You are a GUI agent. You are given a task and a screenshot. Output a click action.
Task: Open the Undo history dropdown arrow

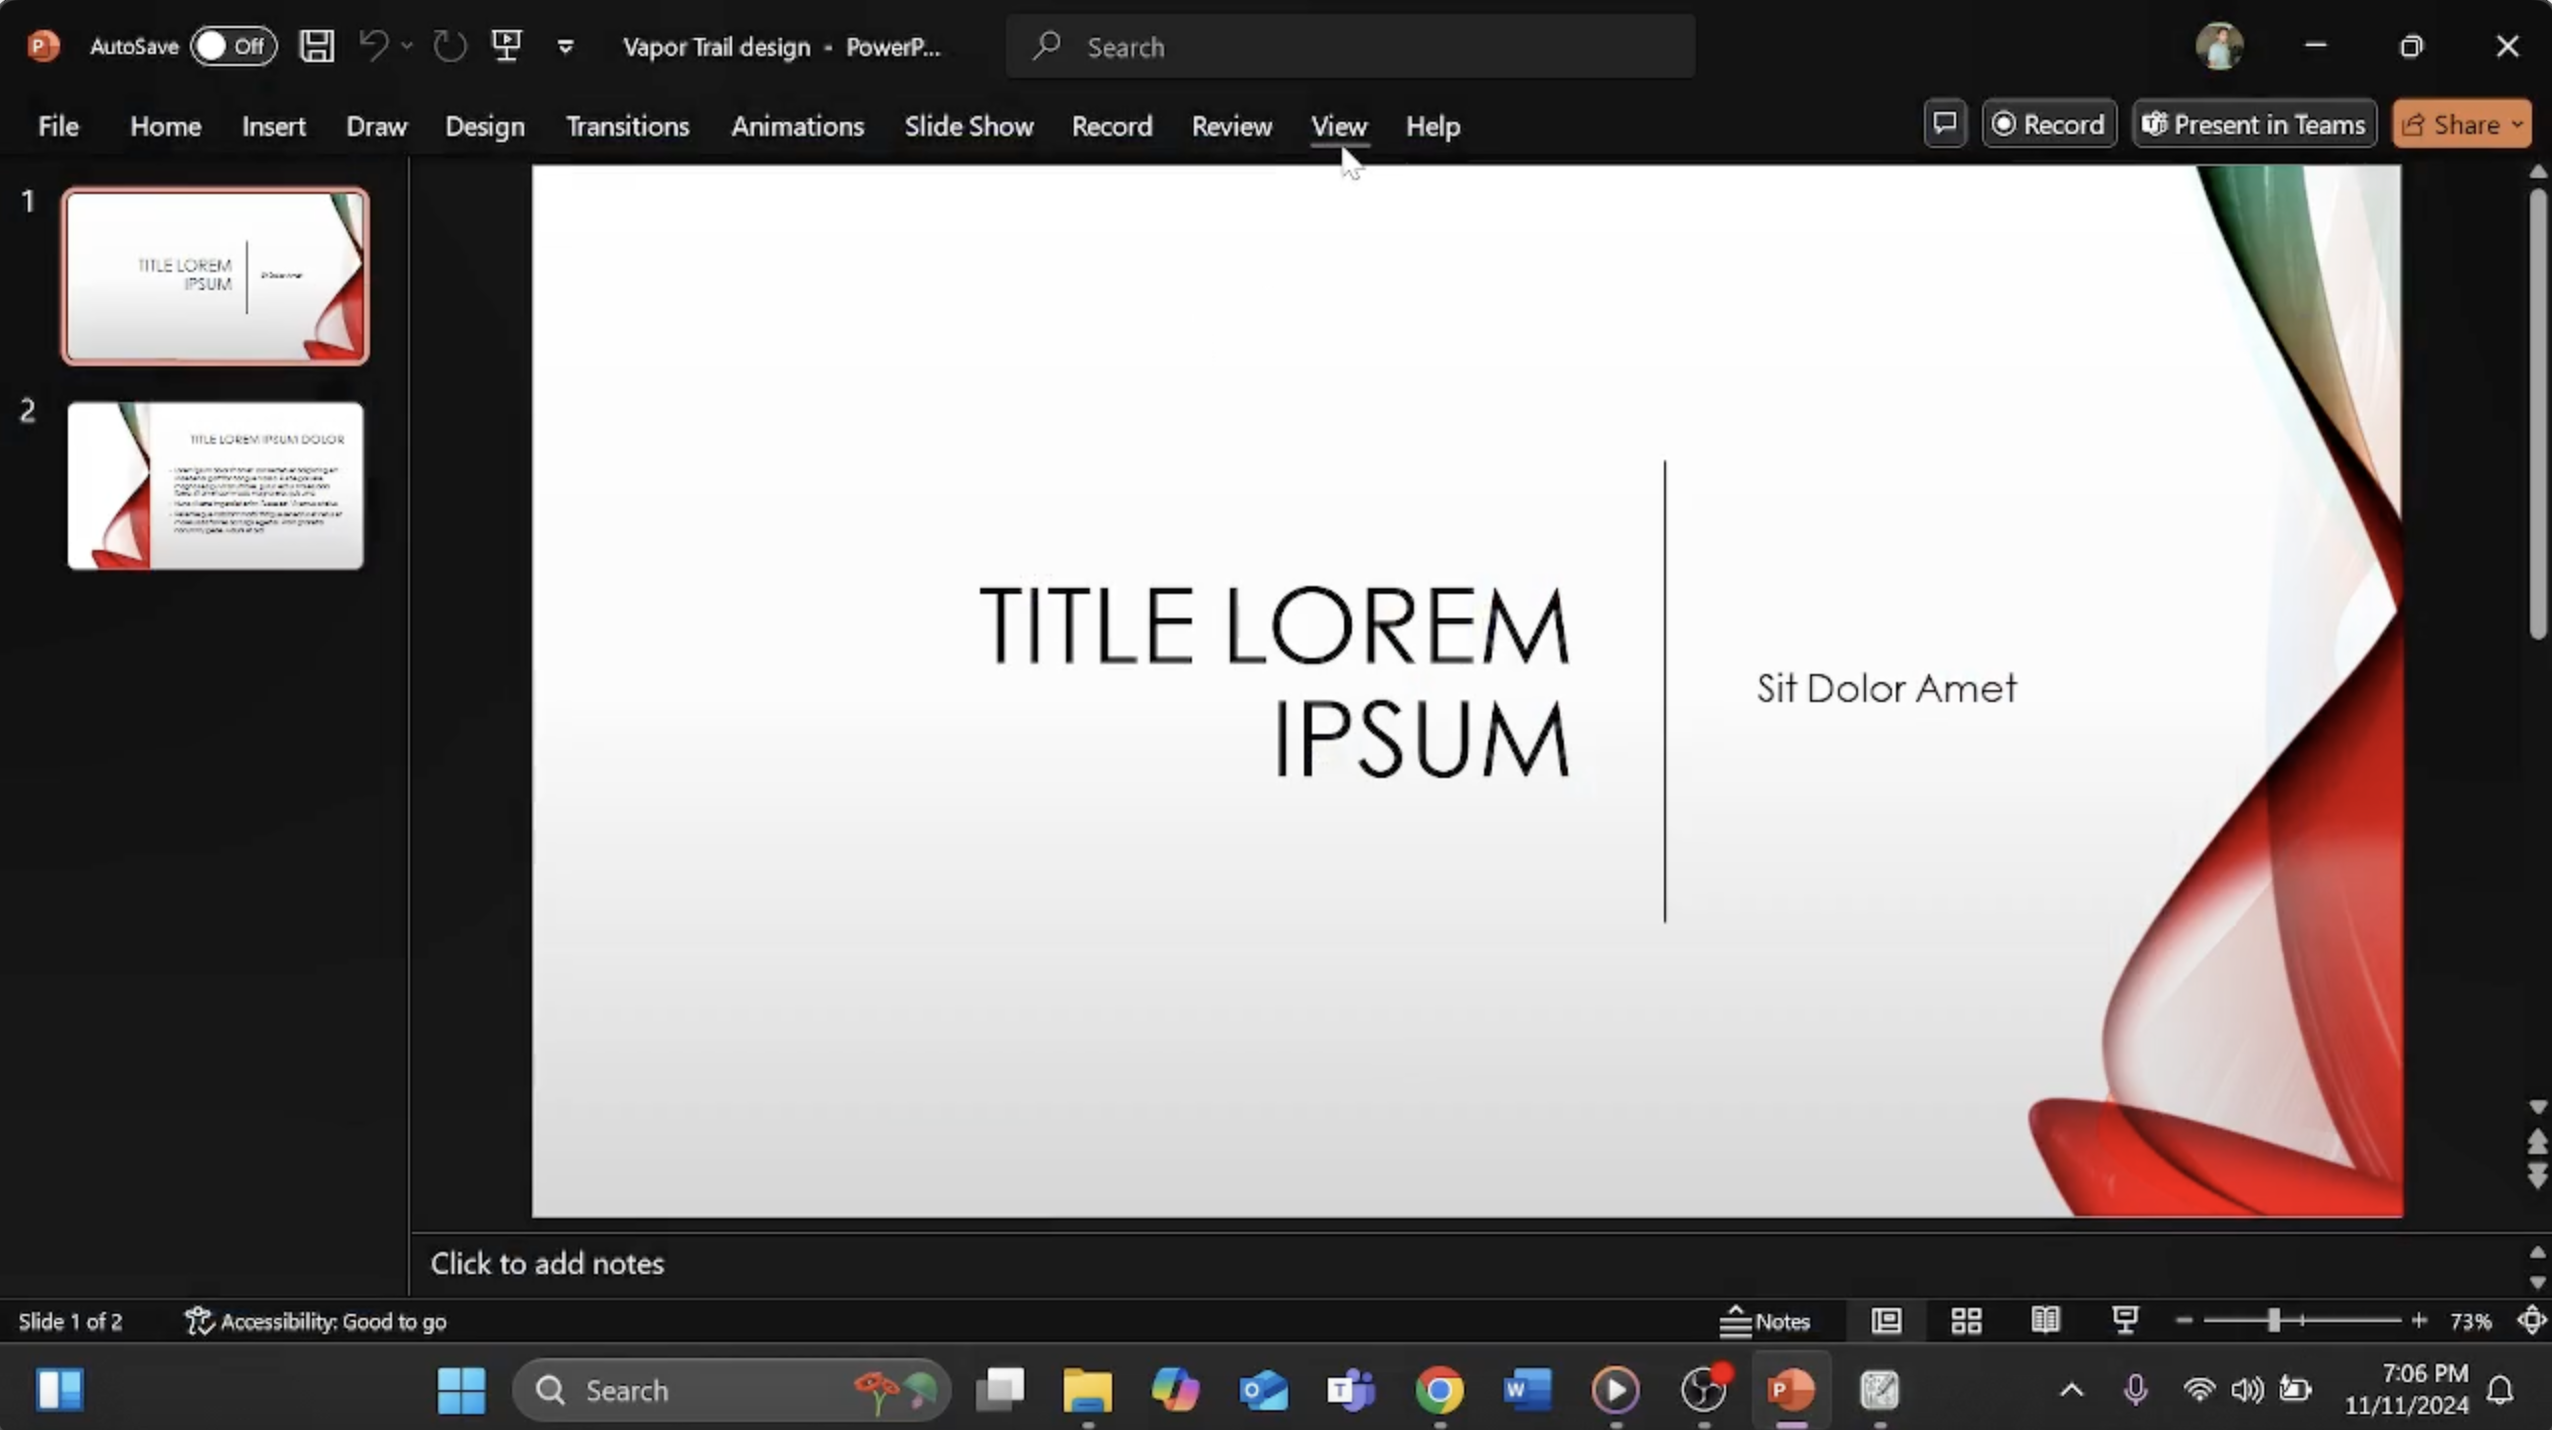pos(407,46)
